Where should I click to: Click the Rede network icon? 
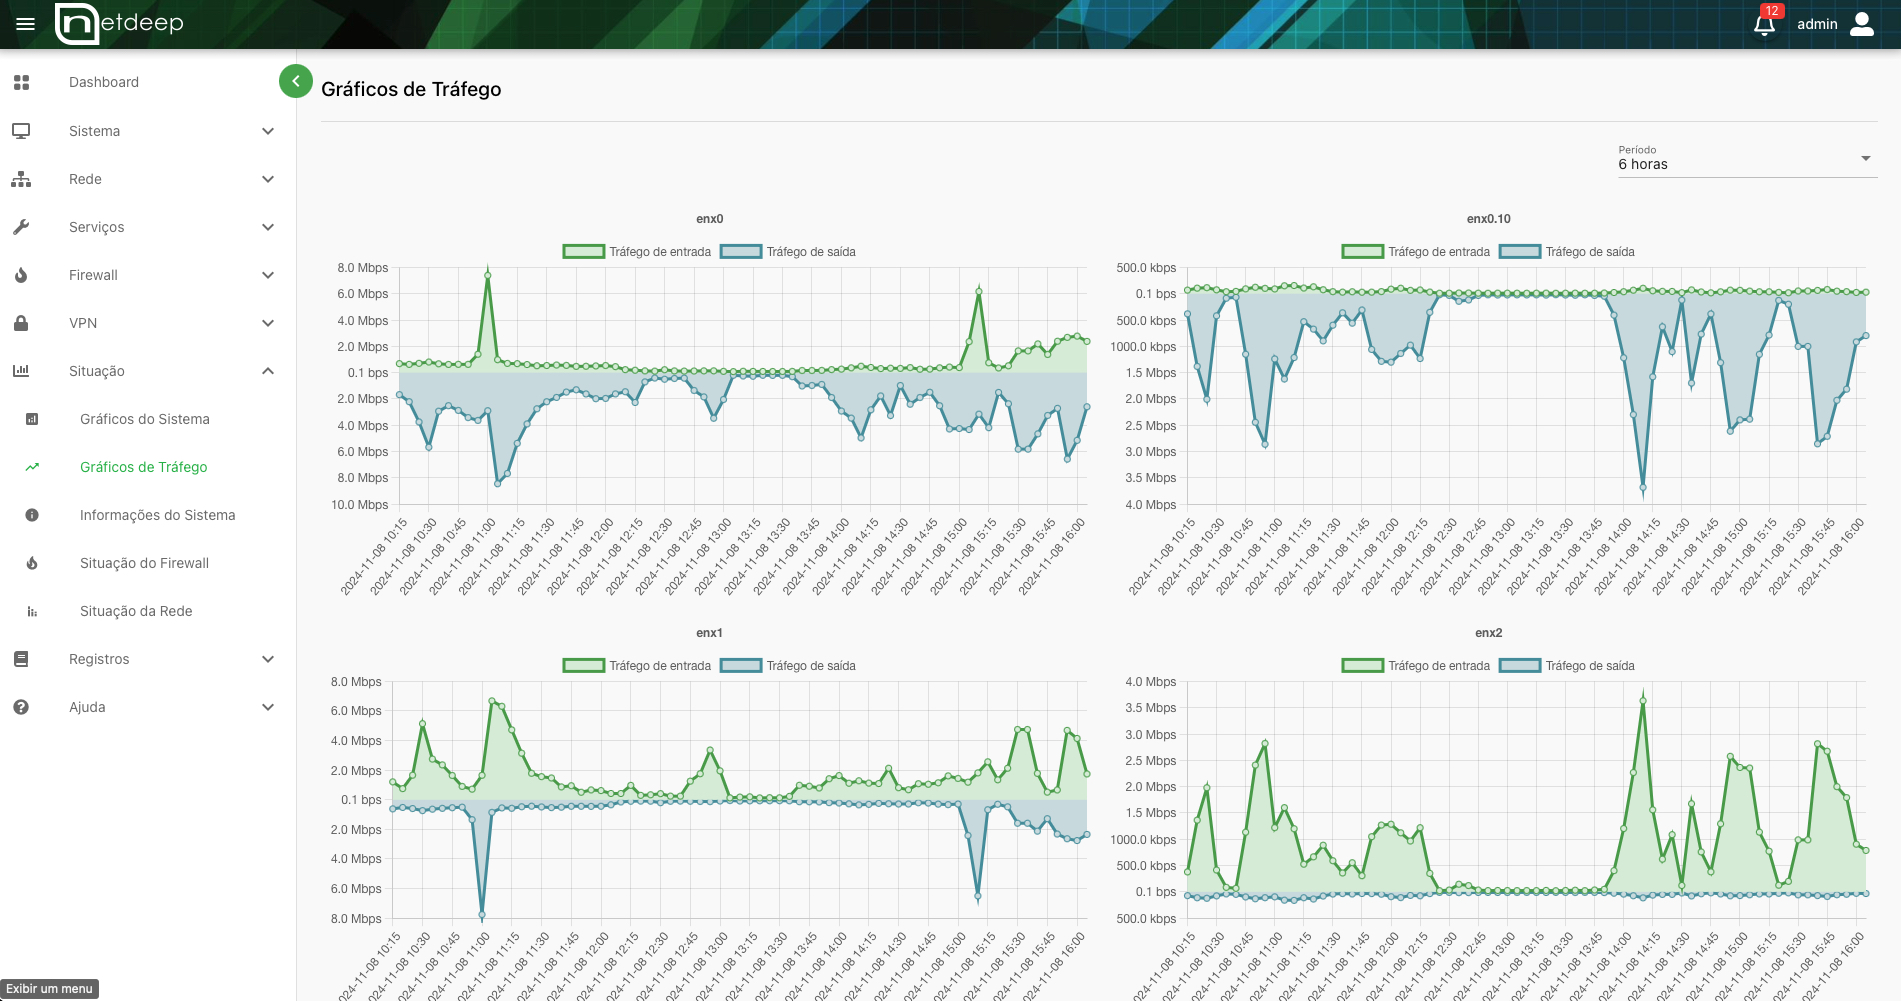pos(21,179)
